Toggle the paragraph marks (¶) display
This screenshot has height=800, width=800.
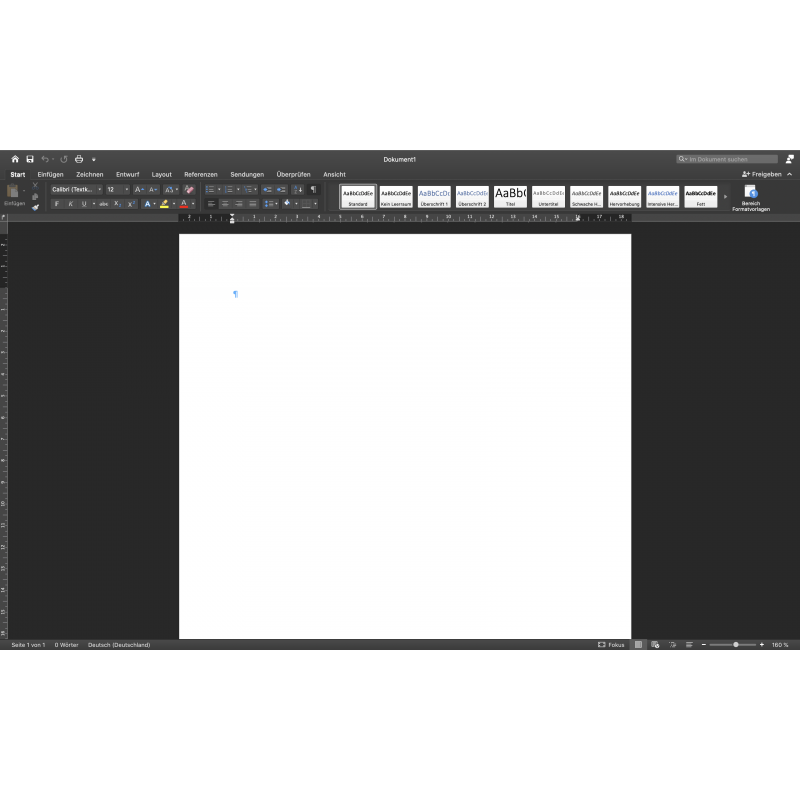(313, 189)
